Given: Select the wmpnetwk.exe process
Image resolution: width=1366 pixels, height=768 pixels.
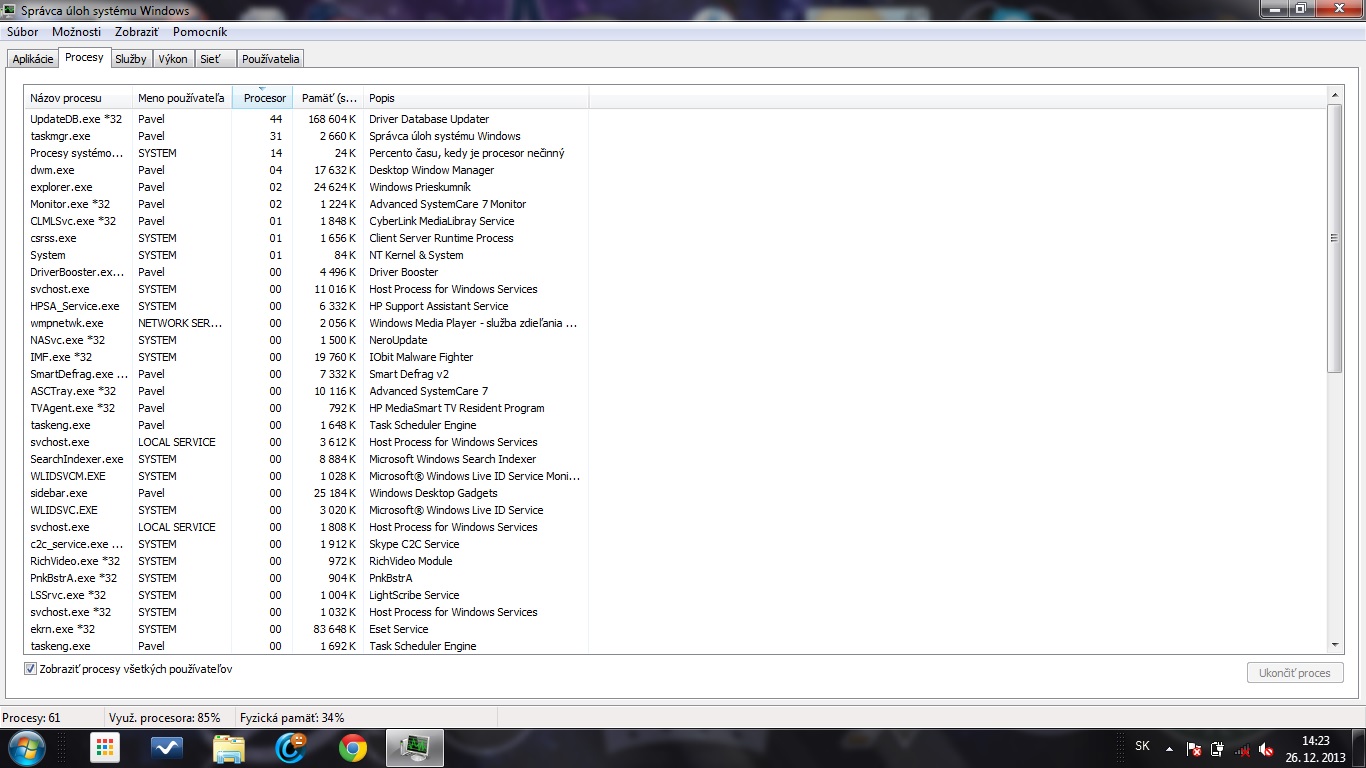Looking at the screenshot, I should point(307,323).
